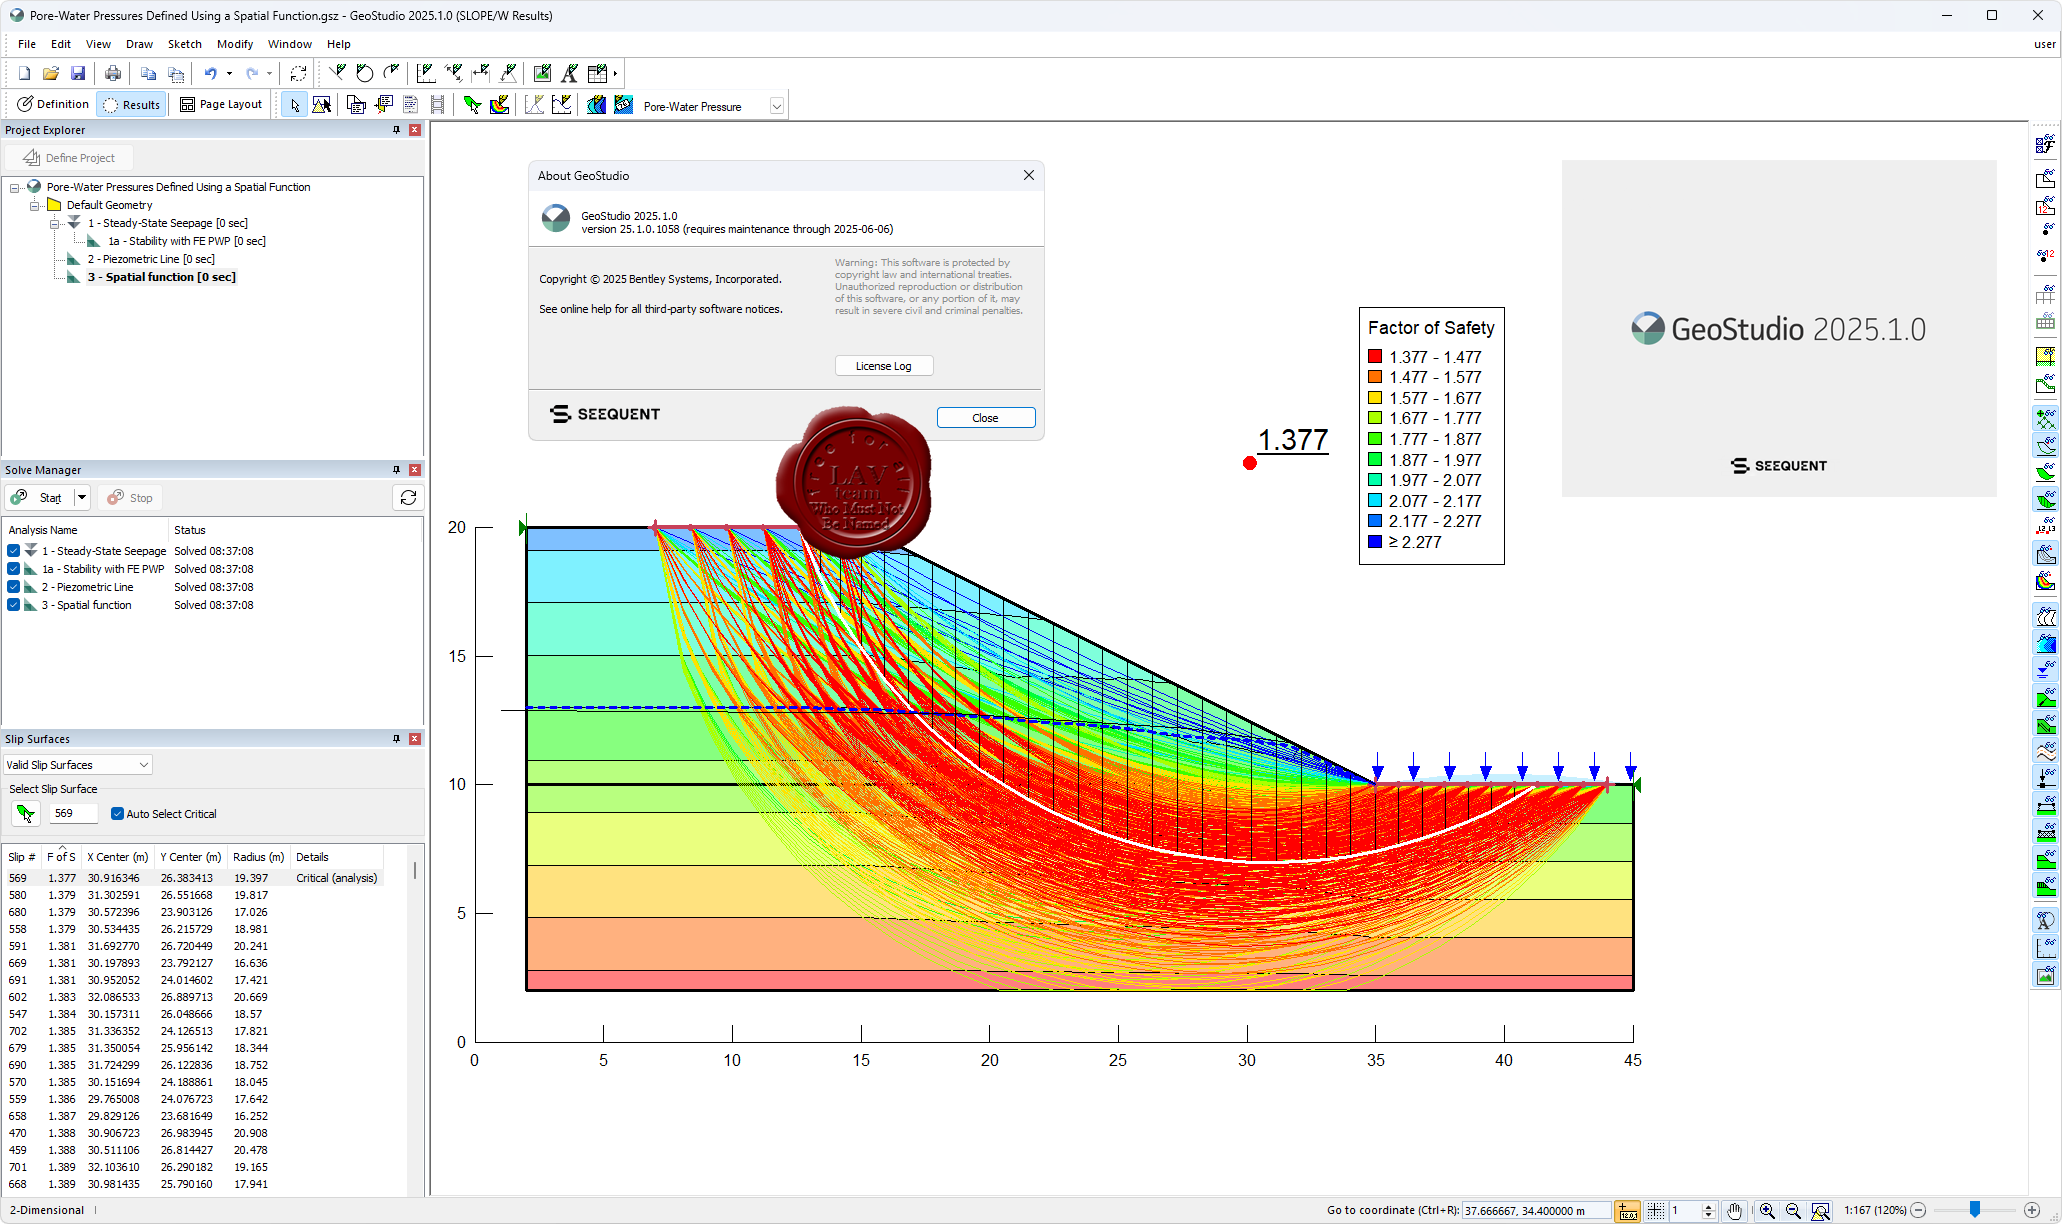Click the Zoom In magnifier icon
Viewport: 2062px width, 1224px height.
pyautogui.click(x=1767, y=1211)
